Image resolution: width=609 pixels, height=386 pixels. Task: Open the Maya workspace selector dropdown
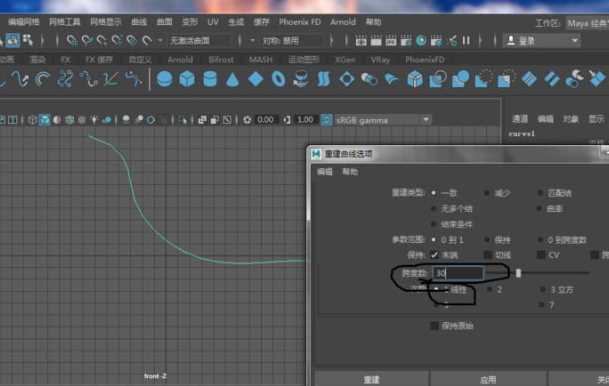(587, 23)
